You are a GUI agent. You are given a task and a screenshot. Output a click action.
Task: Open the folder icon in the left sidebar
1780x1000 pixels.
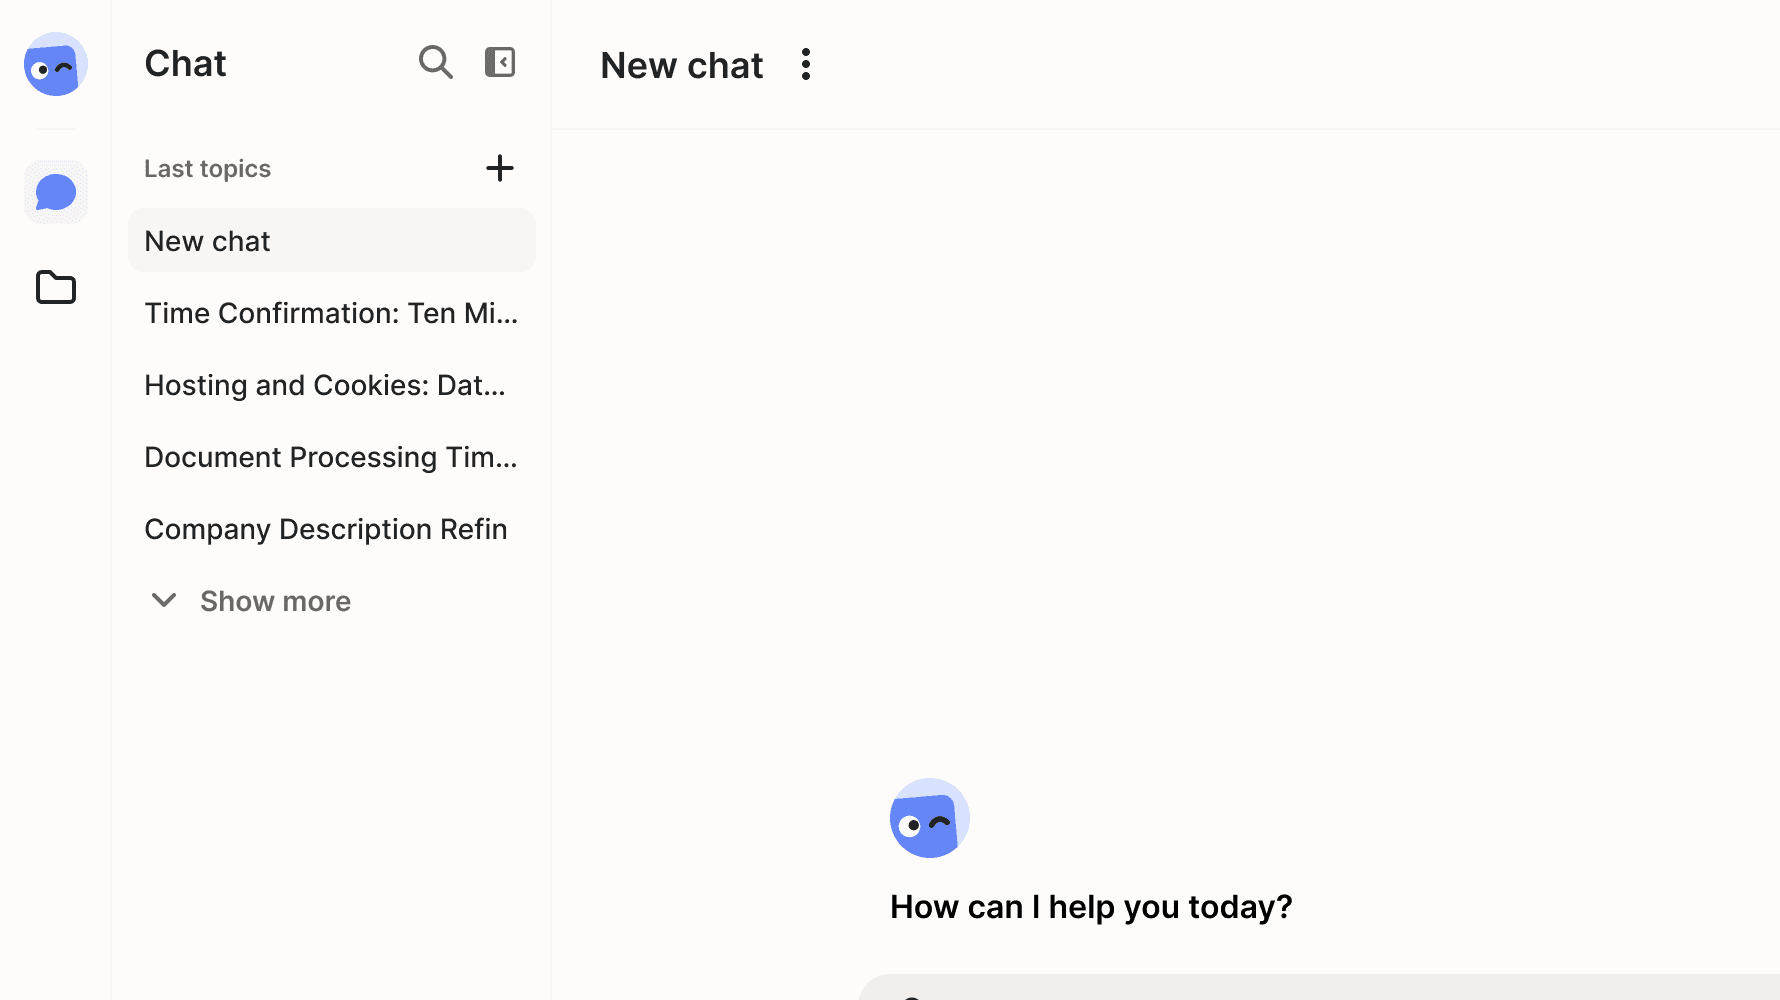tap(55, 287)
